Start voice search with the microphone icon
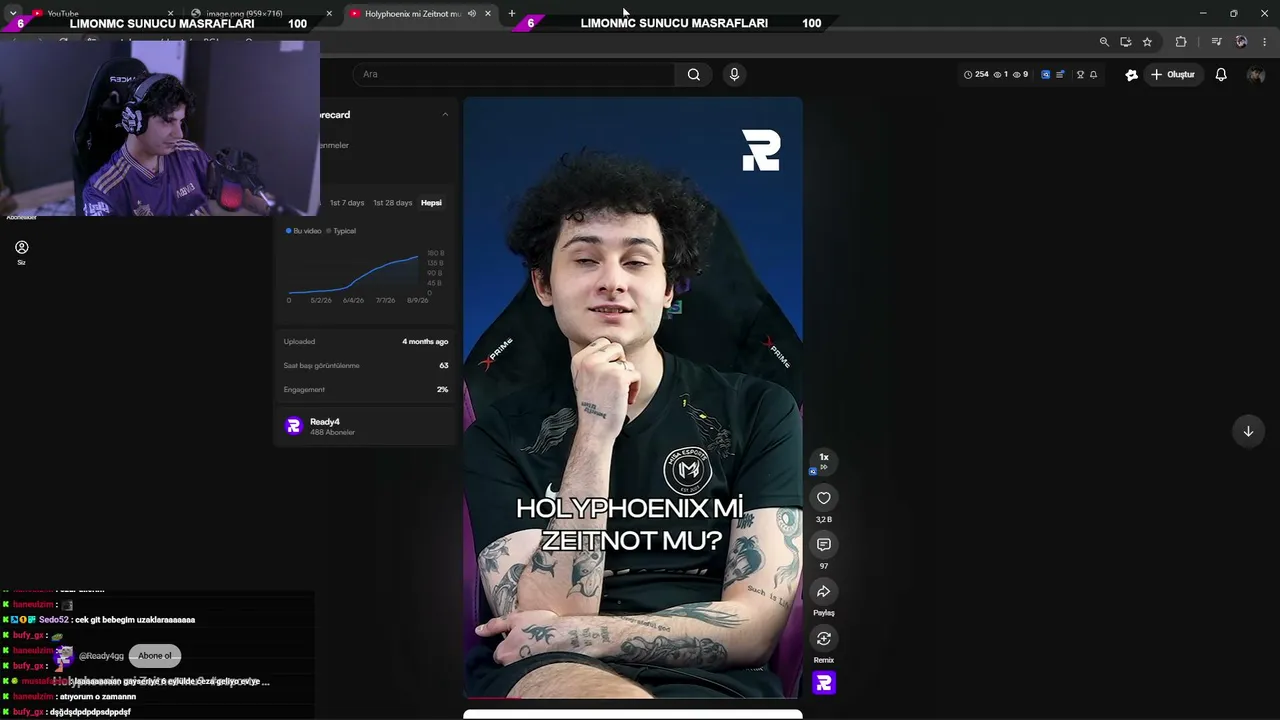 coord(734,74)
